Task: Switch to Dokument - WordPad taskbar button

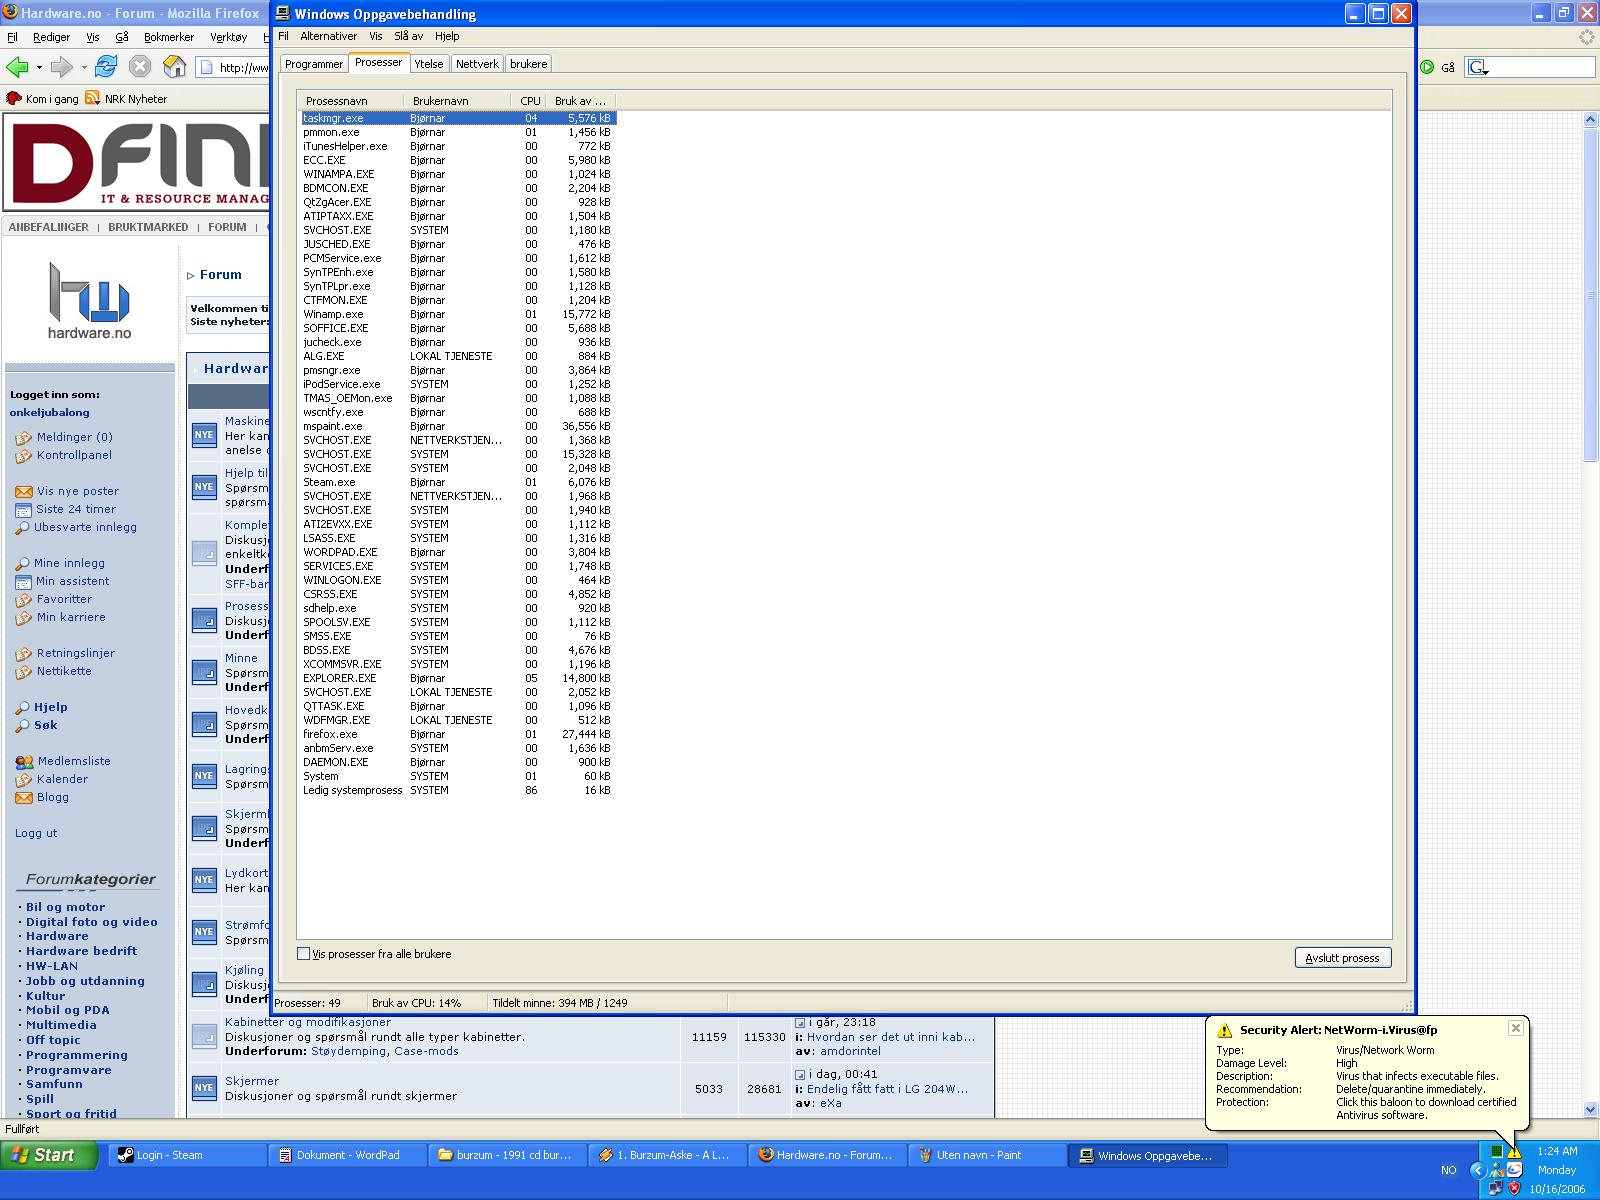Action: (x=348, y=1155)
